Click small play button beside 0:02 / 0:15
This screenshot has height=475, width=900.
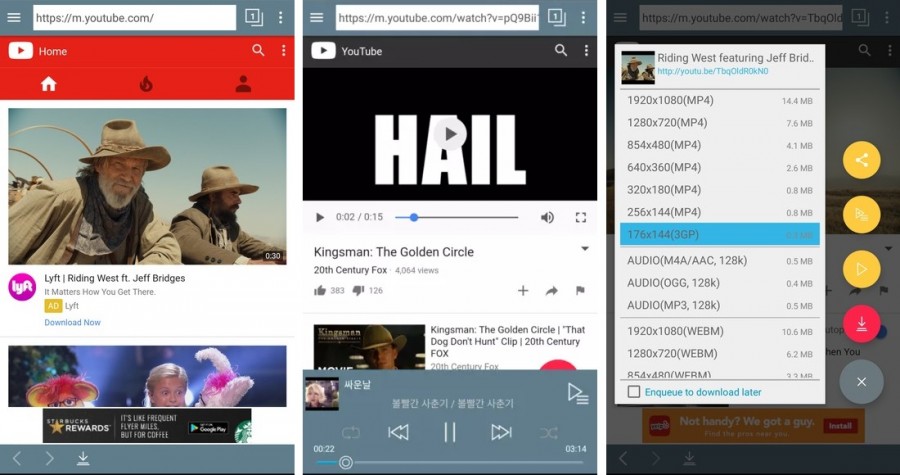pyautogui.click(x=320, y=217)
